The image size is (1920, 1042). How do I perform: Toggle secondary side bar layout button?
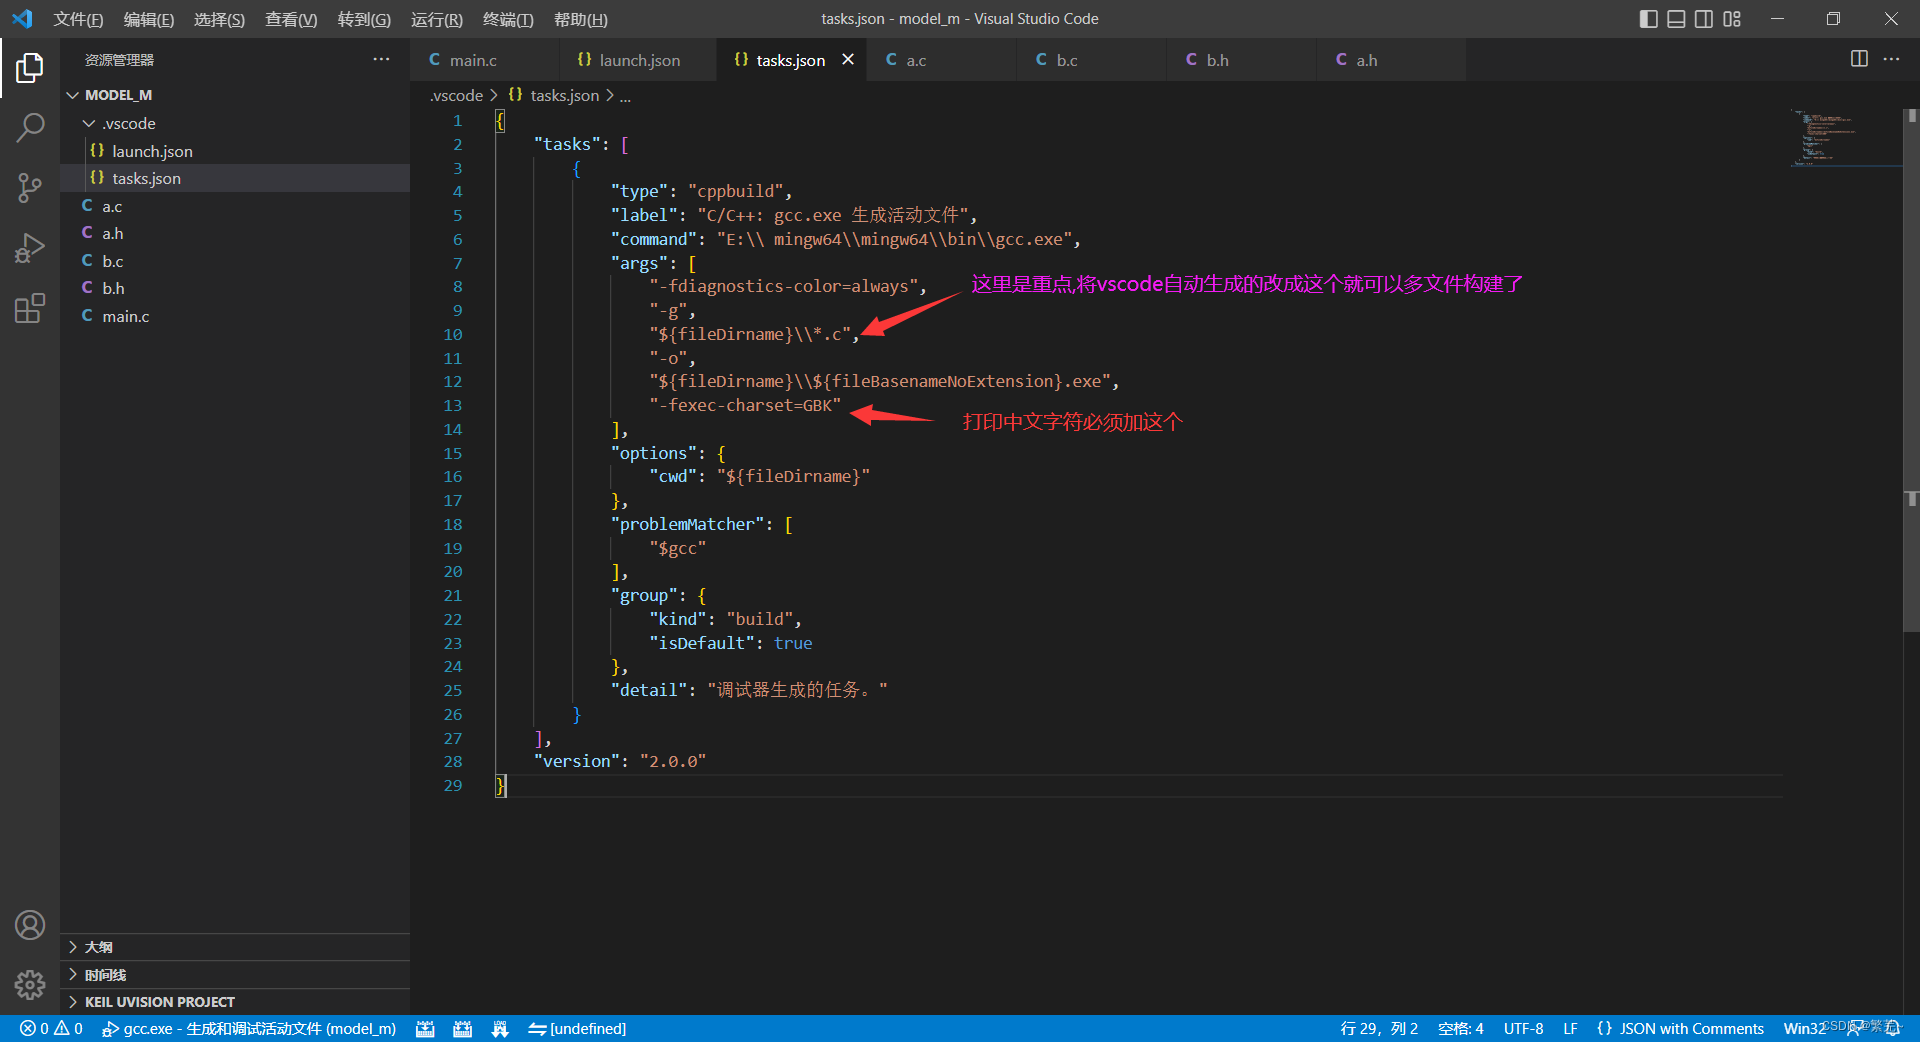tap(1704, 19)
